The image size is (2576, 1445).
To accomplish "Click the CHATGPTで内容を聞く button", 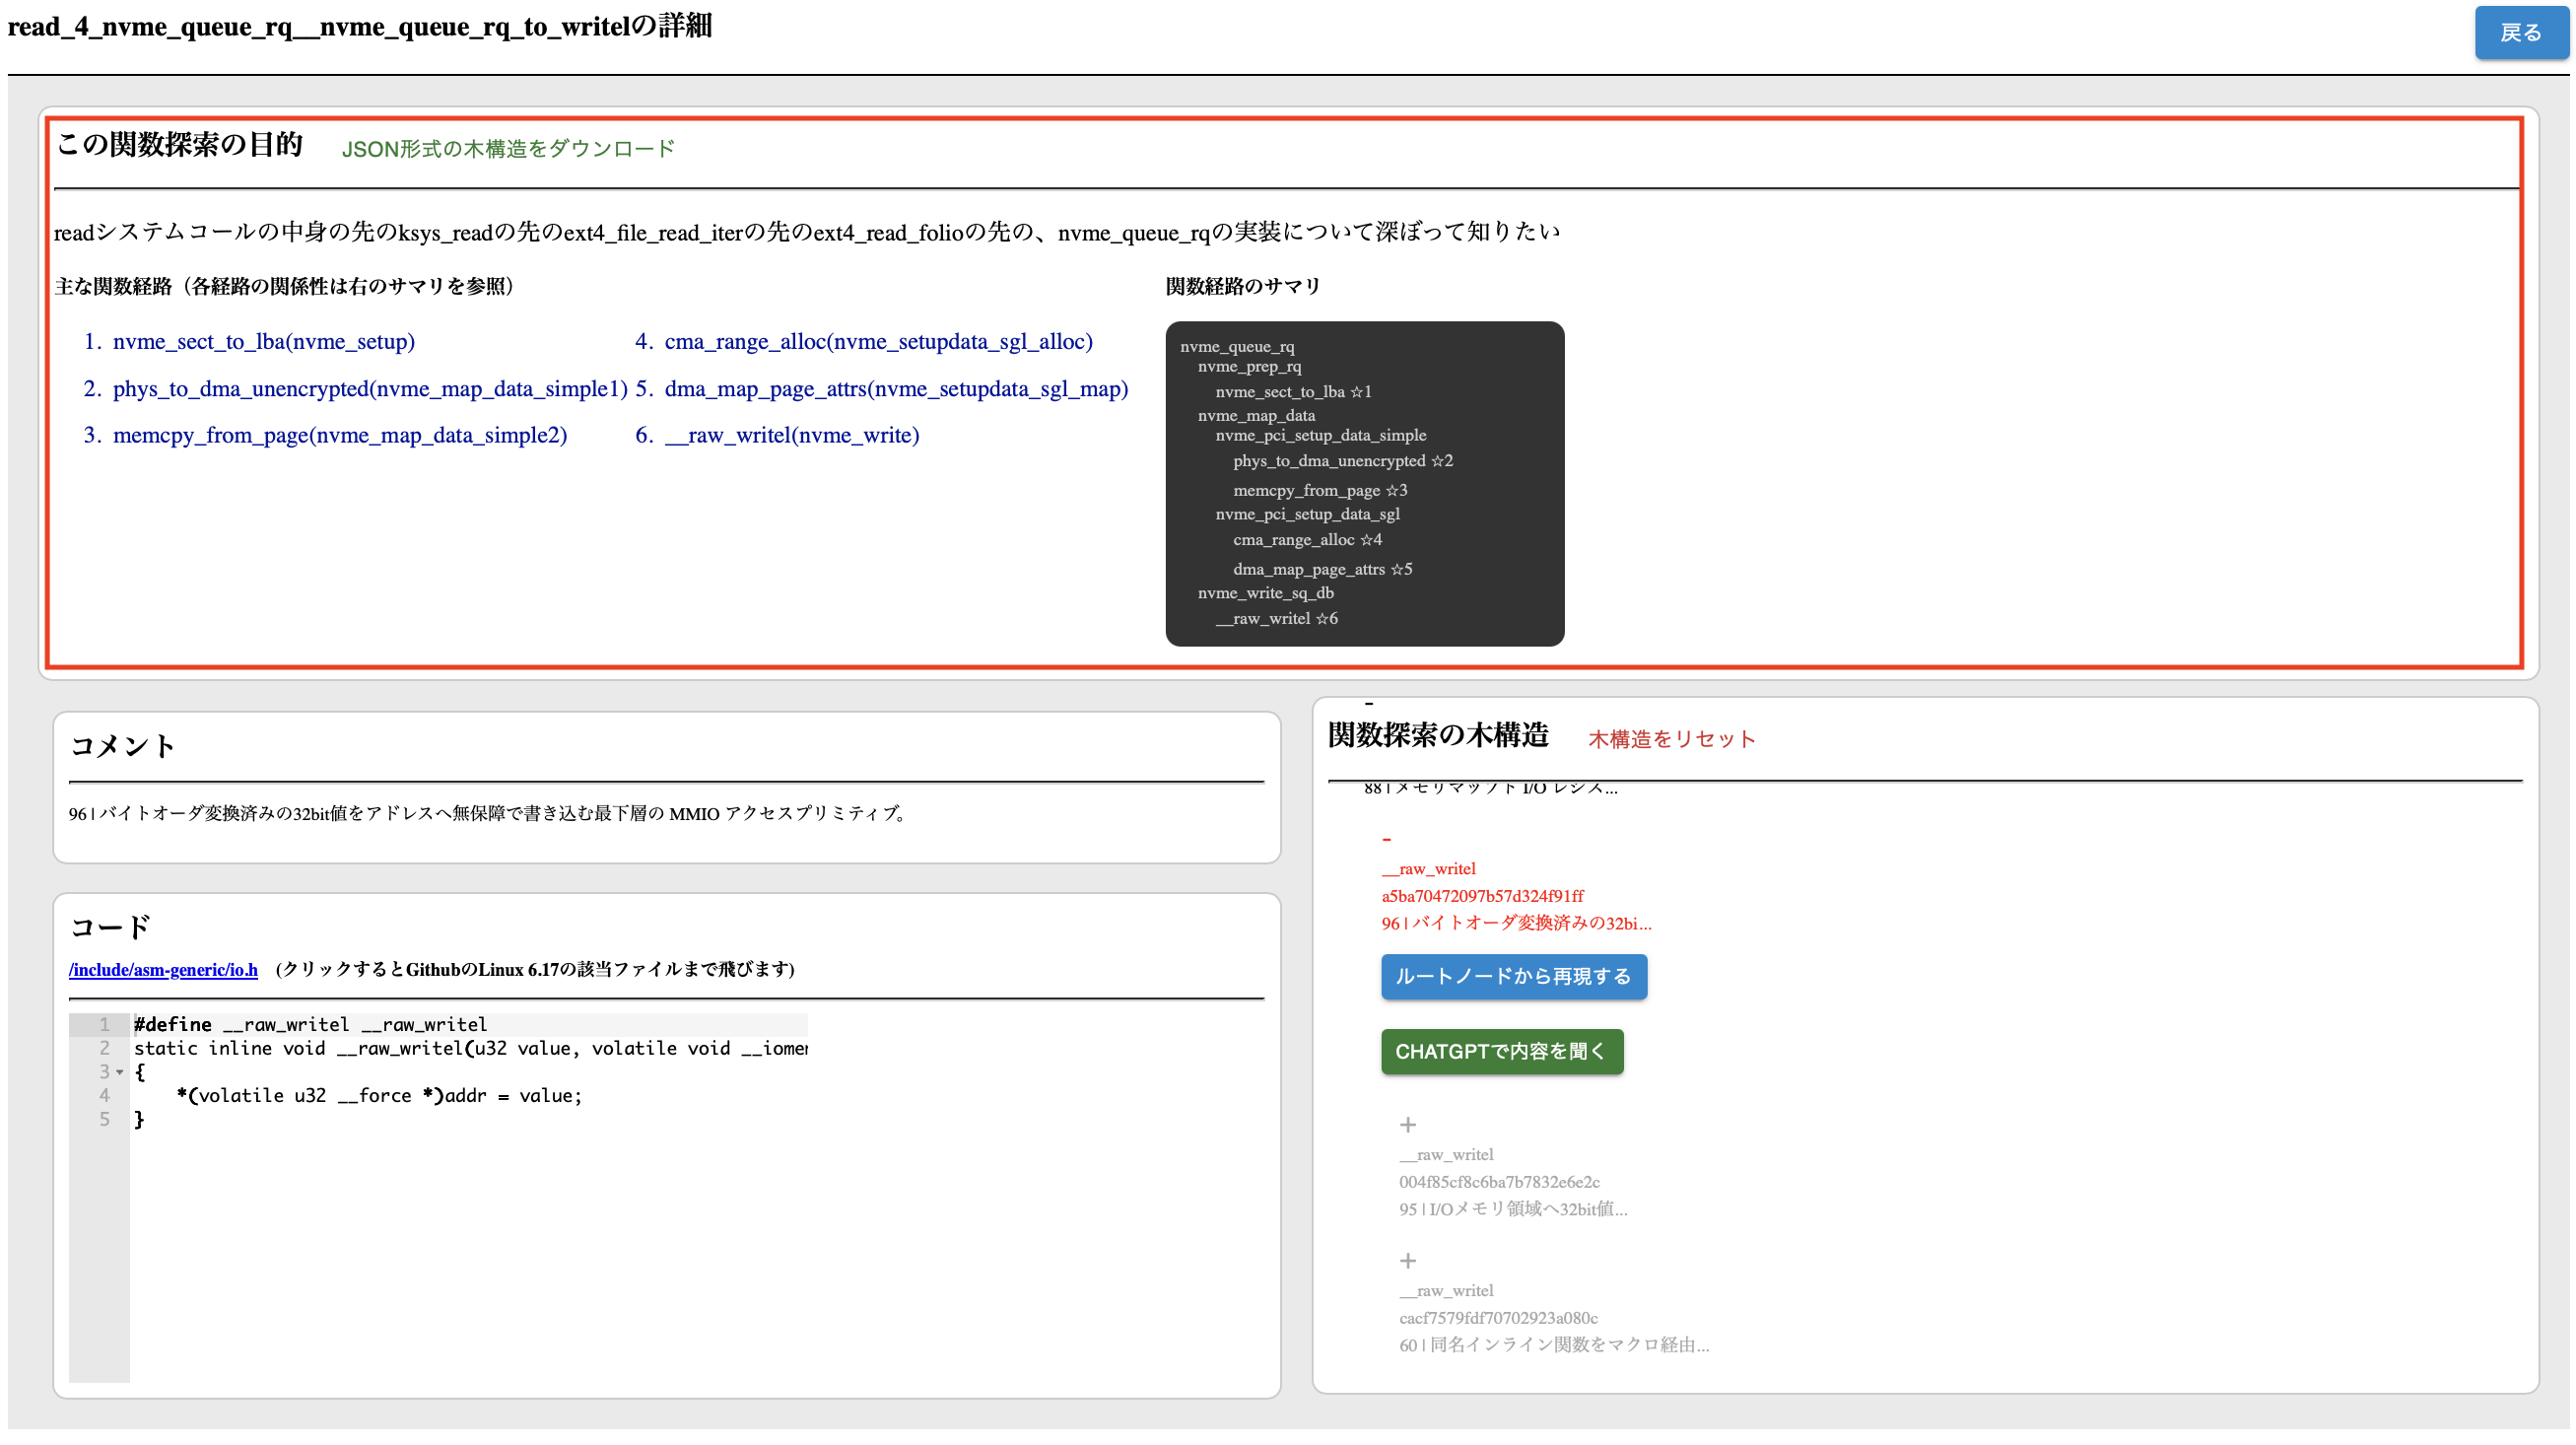I will click(1501, 1051).
